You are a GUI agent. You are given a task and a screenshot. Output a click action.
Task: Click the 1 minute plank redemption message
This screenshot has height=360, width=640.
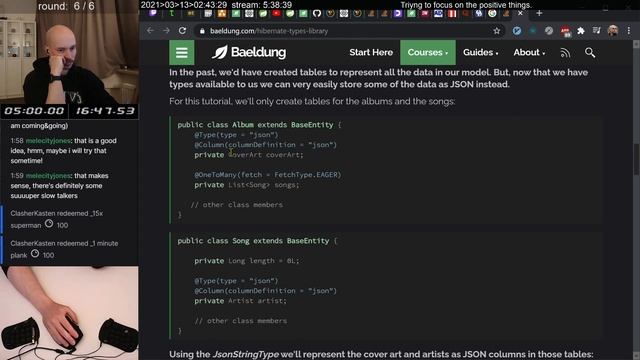click(x=69, y=249)
